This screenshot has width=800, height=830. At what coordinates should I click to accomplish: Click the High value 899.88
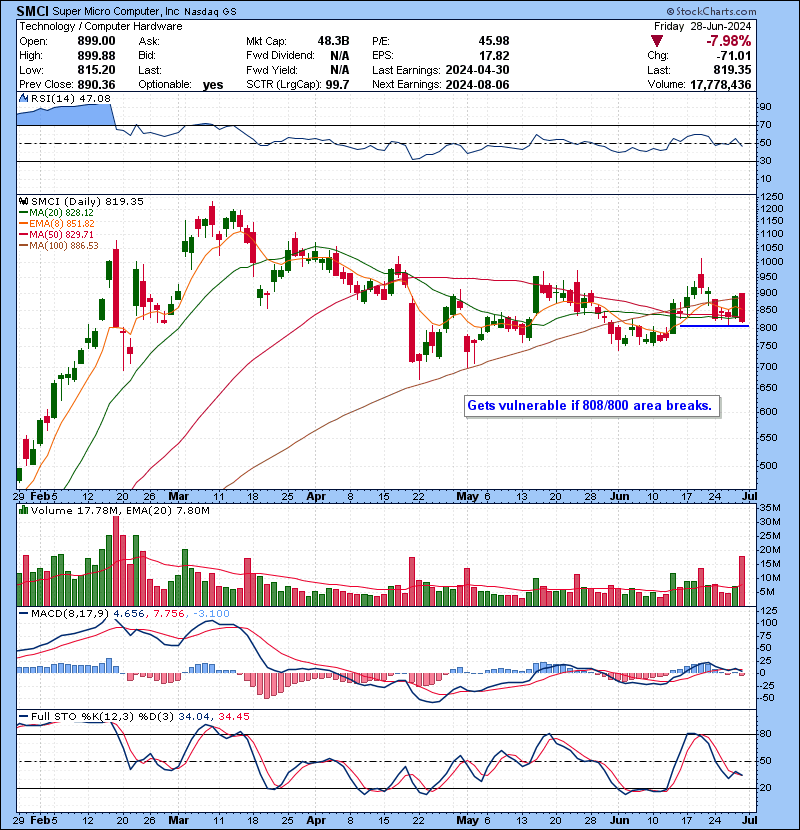pyautogui.click(x=96, y=56)
